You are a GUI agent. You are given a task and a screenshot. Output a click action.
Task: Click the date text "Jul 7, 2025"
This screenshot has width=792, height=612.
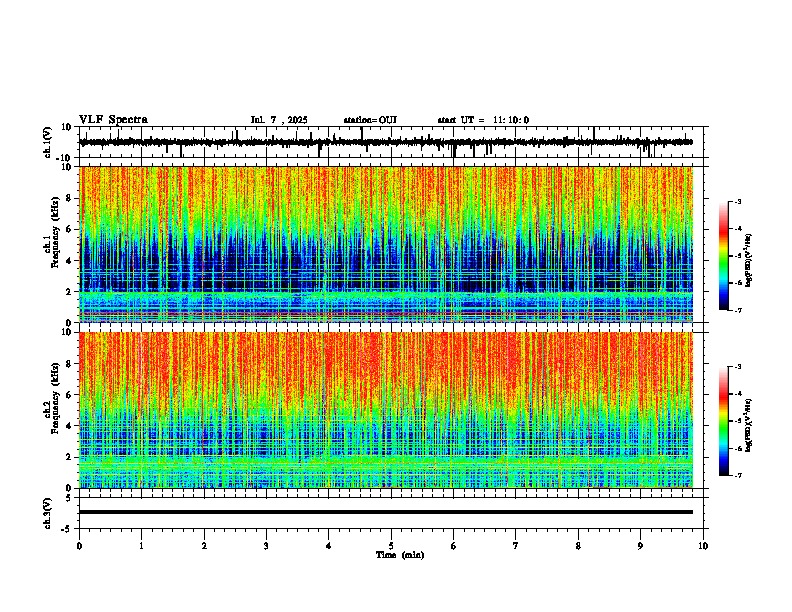[279, 120]
